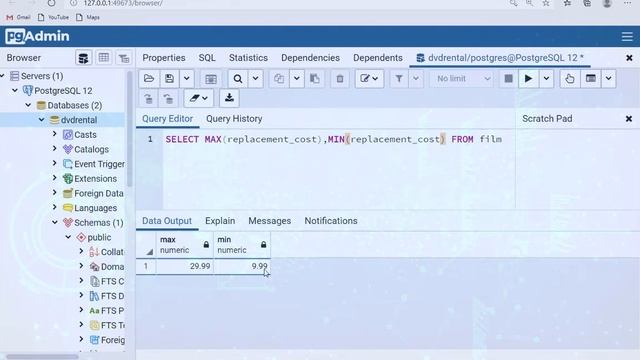Select the 9.99 result cell
640x360 pixels.
click(242, 266)
